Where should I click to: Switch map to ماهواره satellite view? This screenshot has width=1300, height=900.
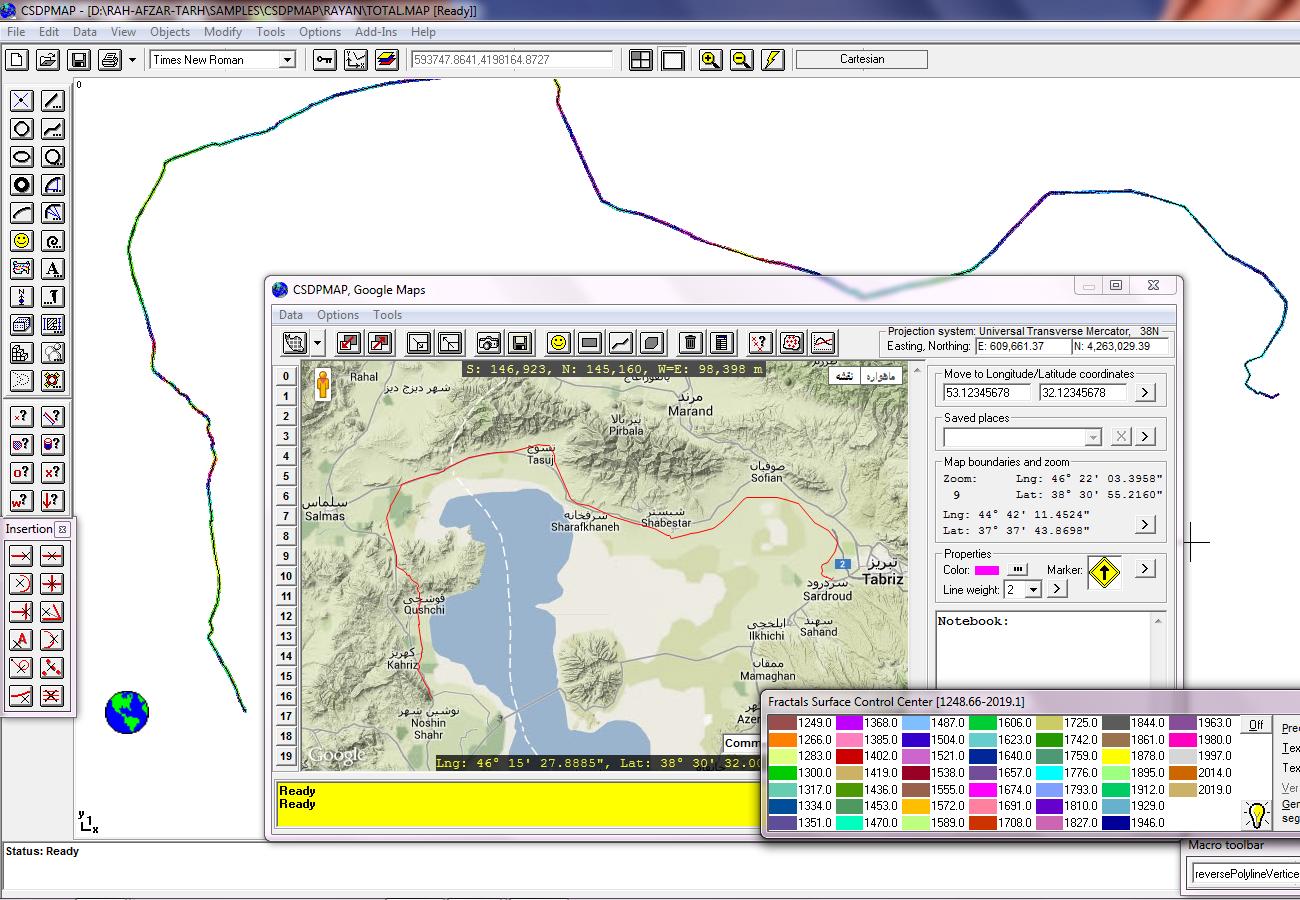coord(882,376)
